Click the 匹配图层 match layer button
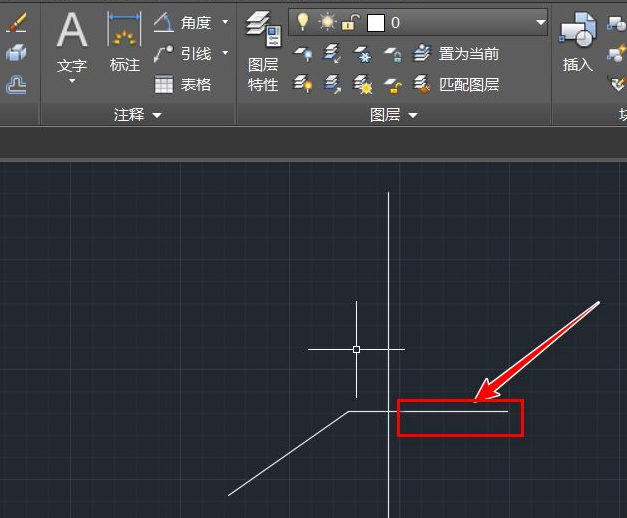 tap(456, 84)
